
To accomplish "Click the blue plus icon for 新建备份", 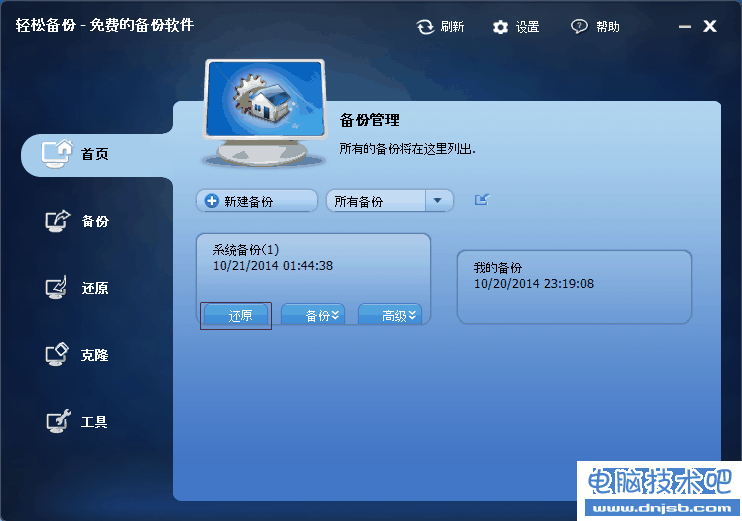I will point(212,201).
